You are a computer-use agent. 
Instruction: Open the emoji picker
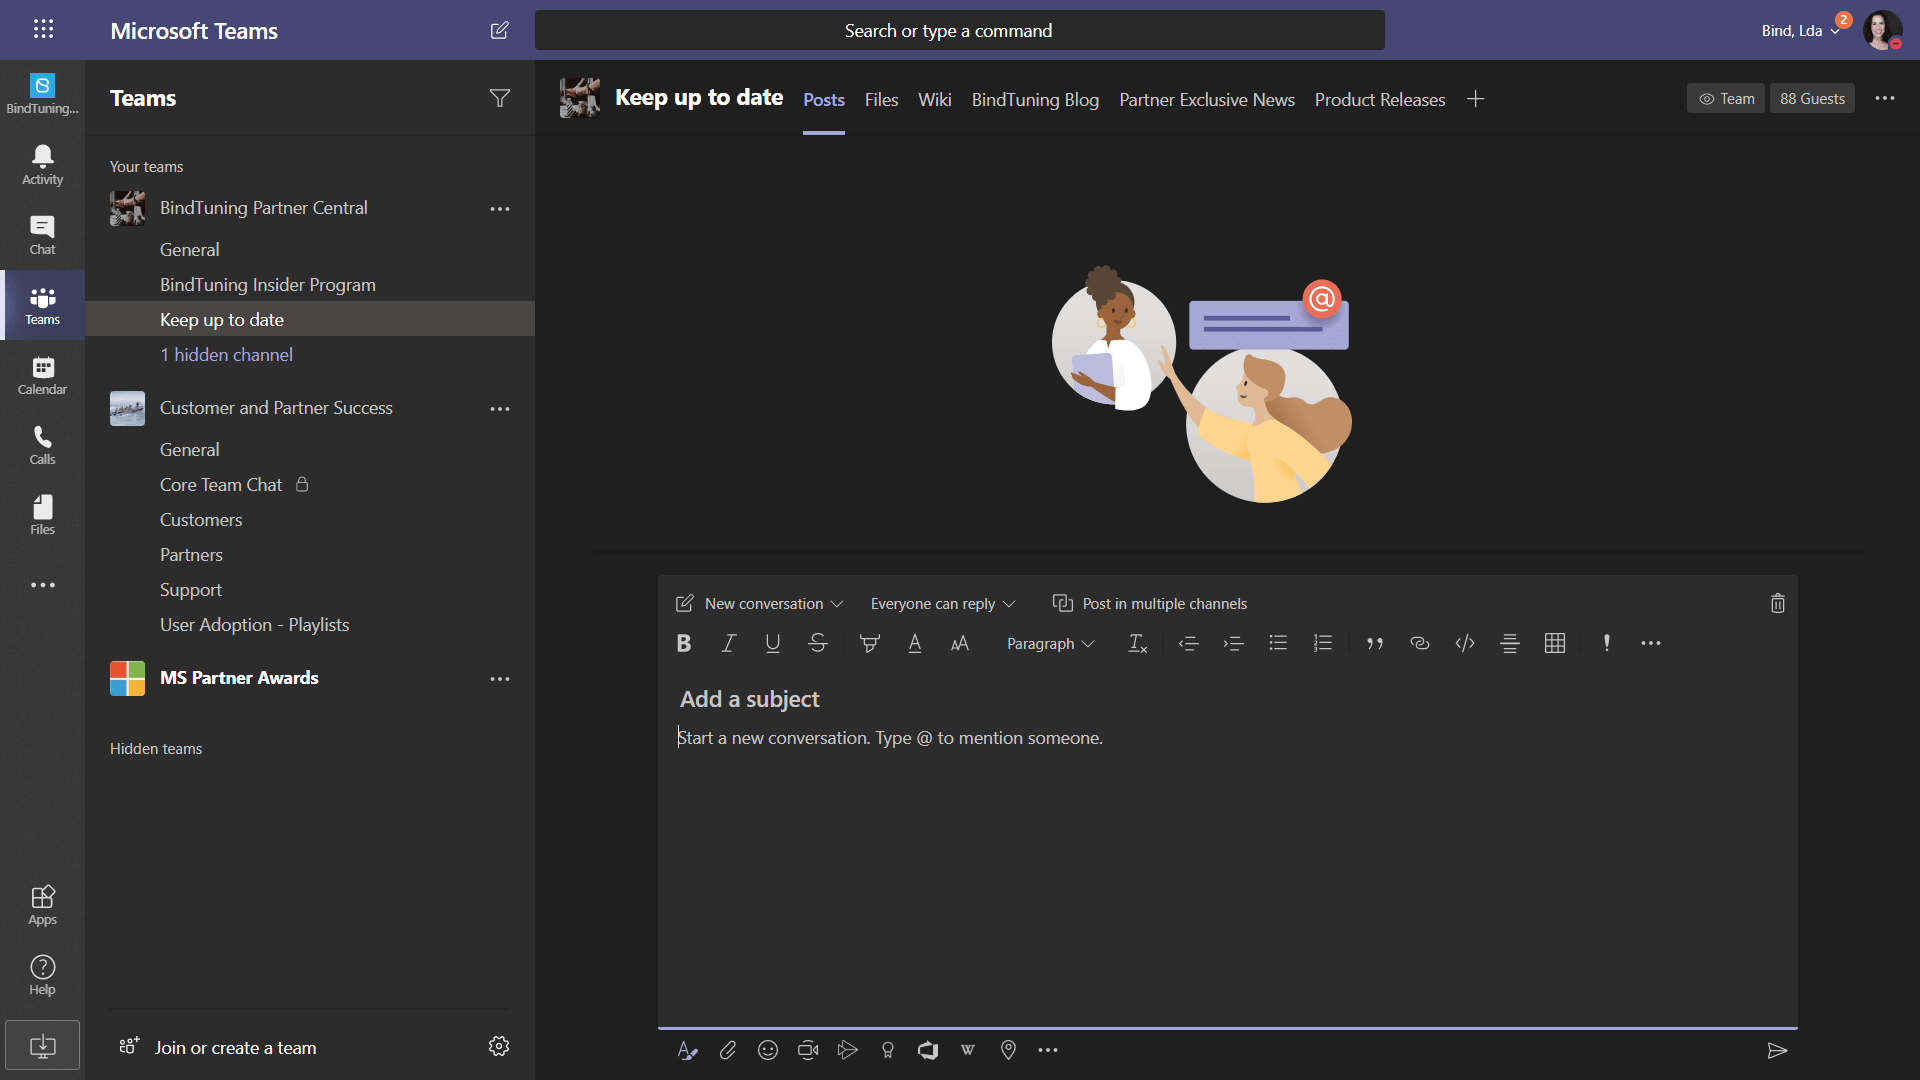[x=768, y=1050]
